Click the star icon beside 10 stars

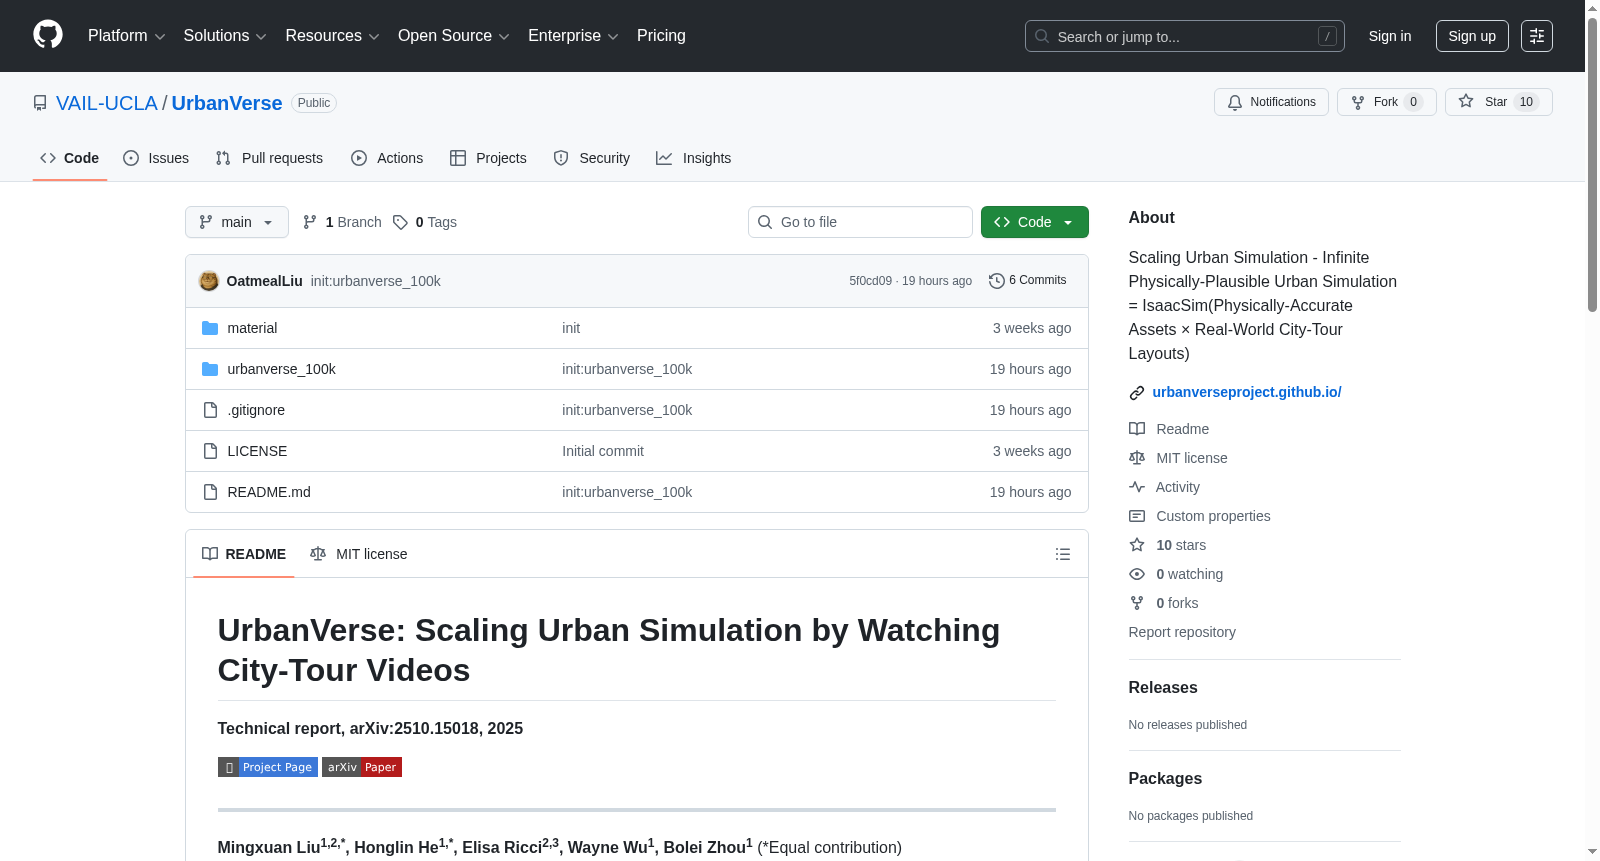click(x=1137, y=545)
